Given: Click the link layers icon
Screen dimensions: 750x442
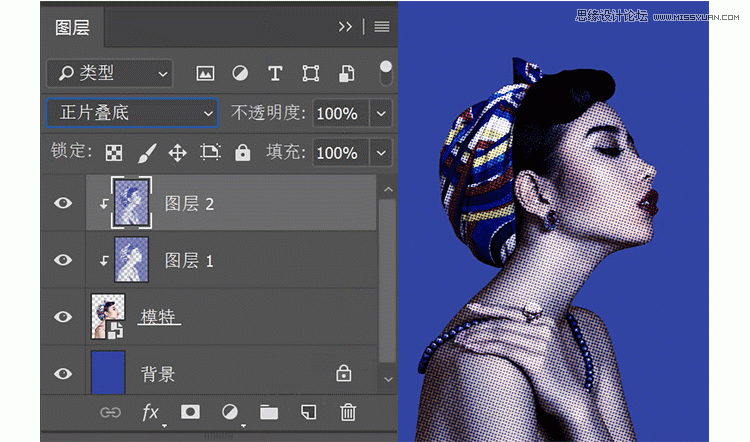Looking at the screenshot, I should click(x=110, y=412).
